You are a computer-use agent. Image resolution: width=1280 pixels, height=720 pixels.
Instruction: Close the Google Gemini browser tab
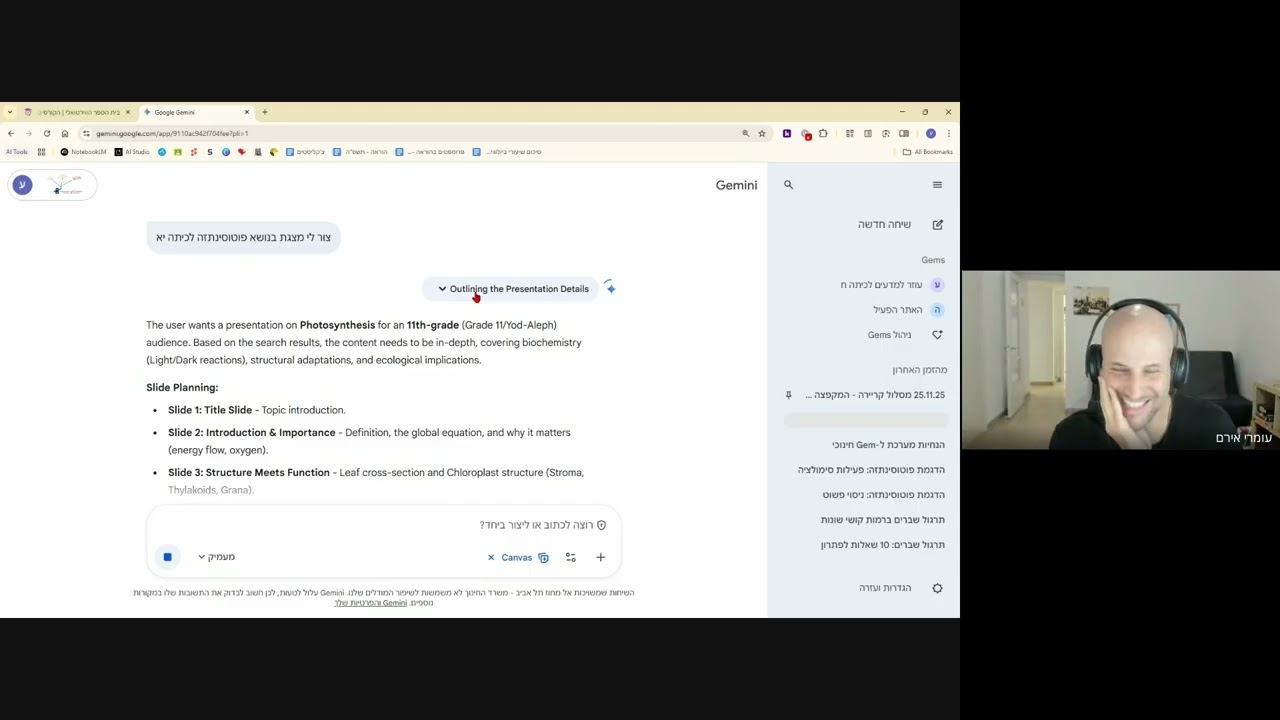(247, 112)
